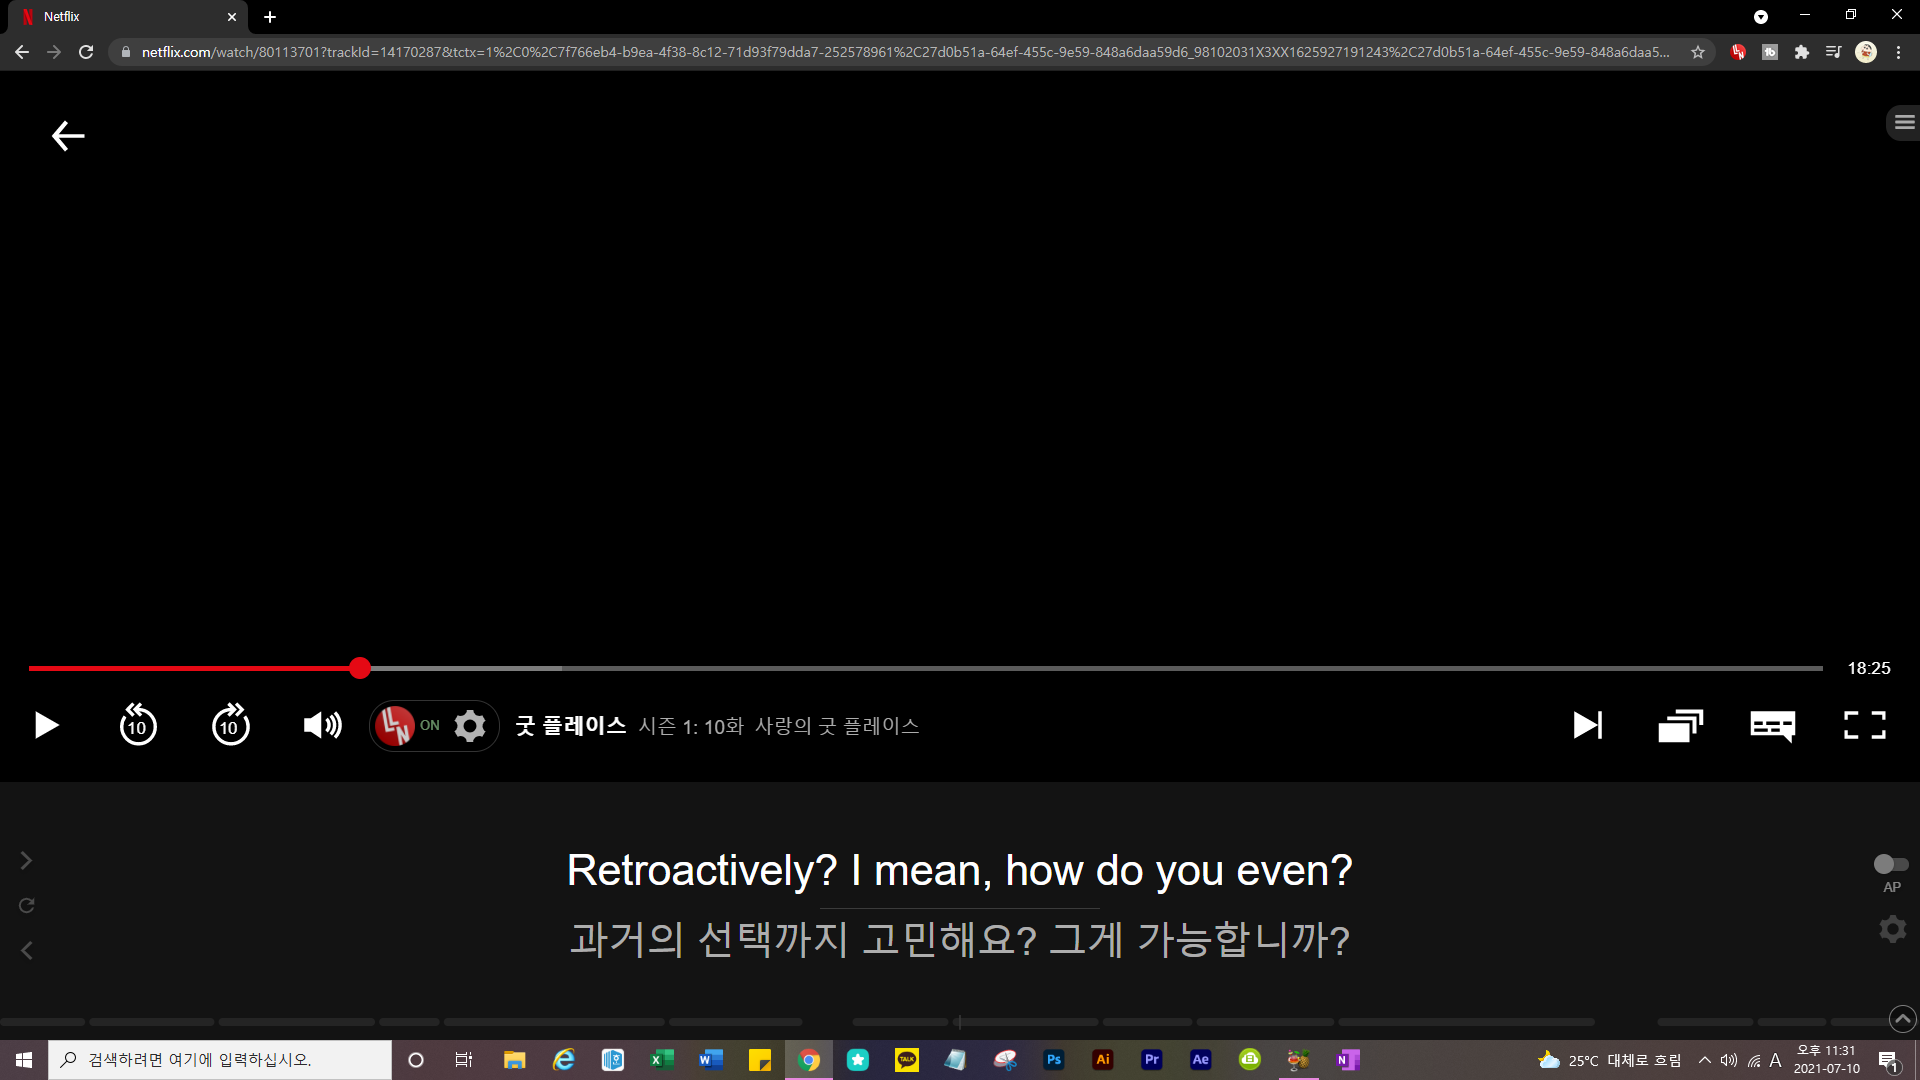Click the browser back button
Screen dimensions: 1920x1080
pos(22,52)
